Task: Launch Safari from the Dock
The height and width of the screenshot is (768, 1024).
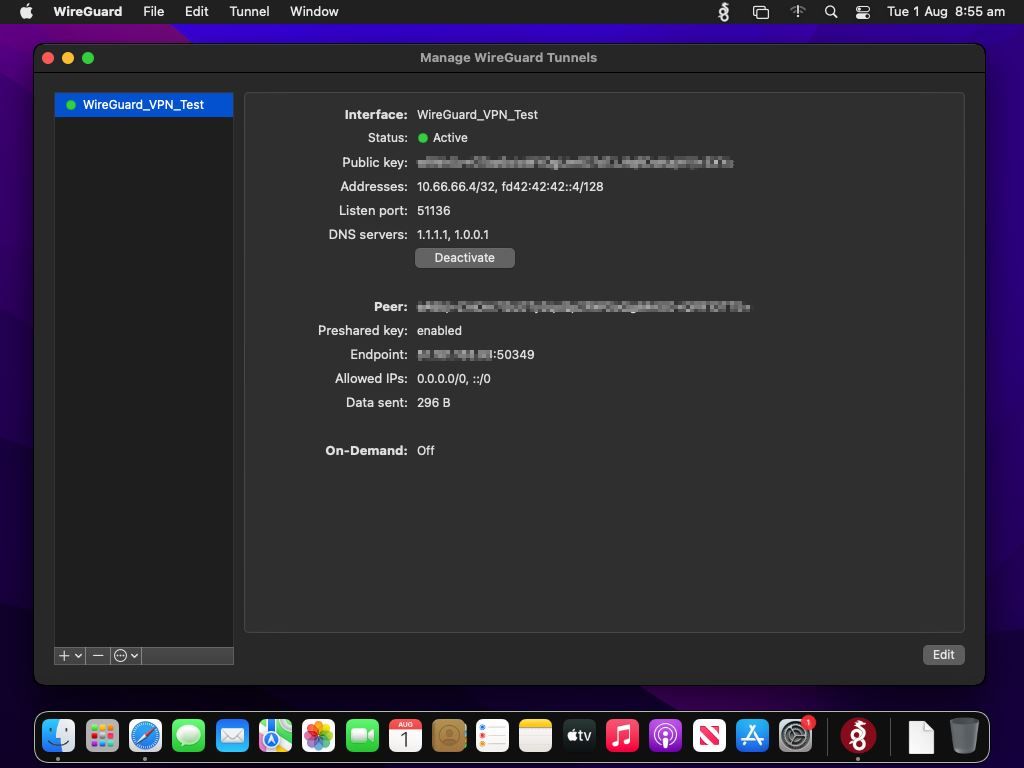Action: (146, 735)
